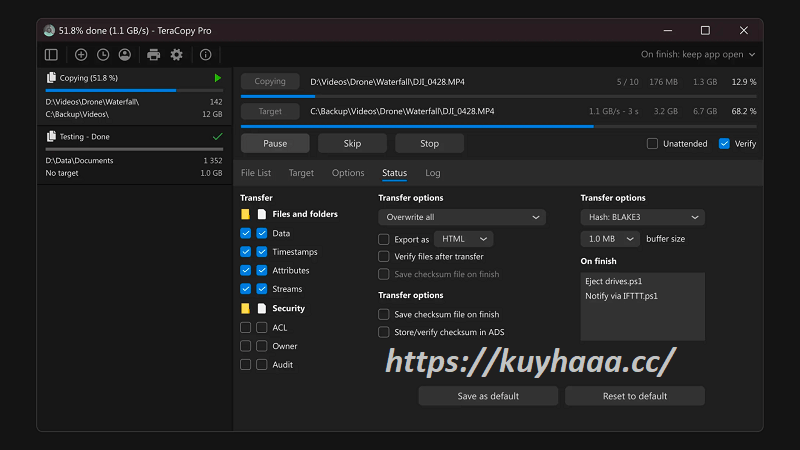Toggle the sidebar panel icon
This screenshot has height=450, width=800.
point(52,55)
